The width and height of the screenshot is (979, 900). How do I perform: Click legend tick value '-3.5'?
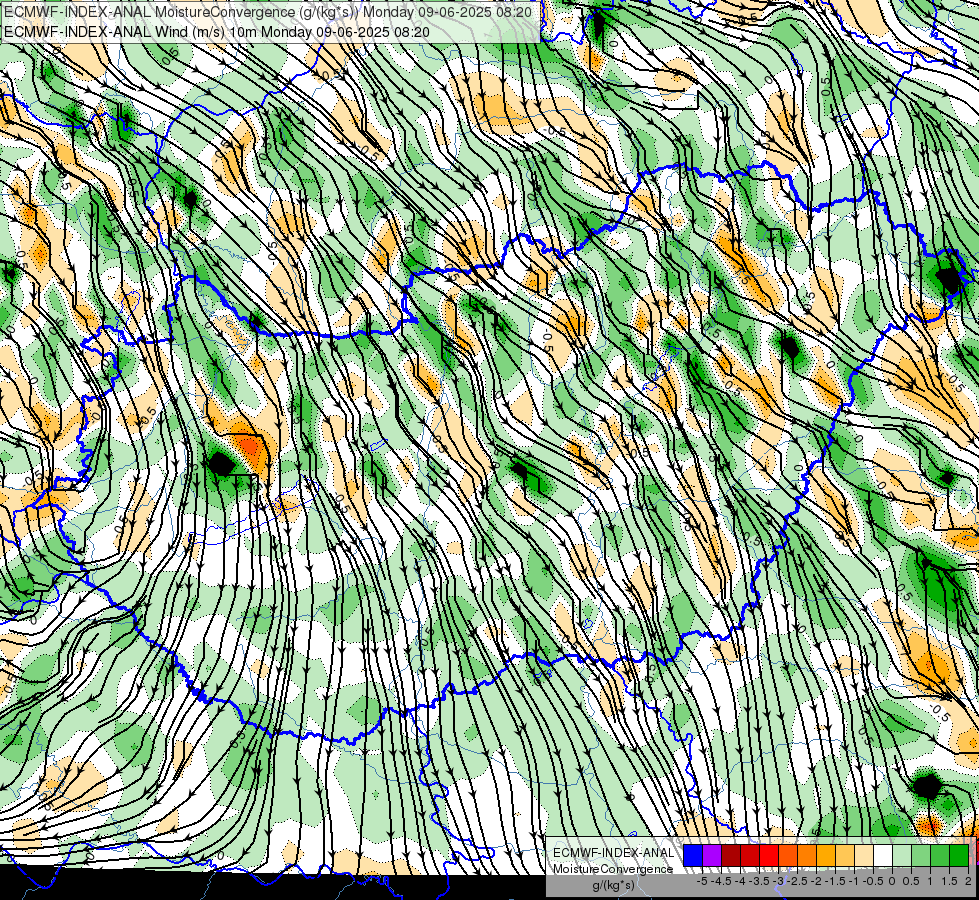point(759,881)
